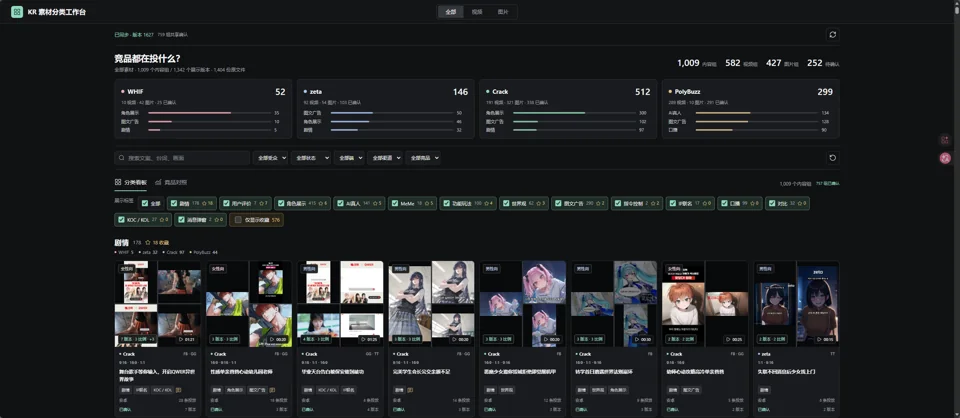
Task: Click the grid icon of 分类看板 tab
Action: coord(118,182)
